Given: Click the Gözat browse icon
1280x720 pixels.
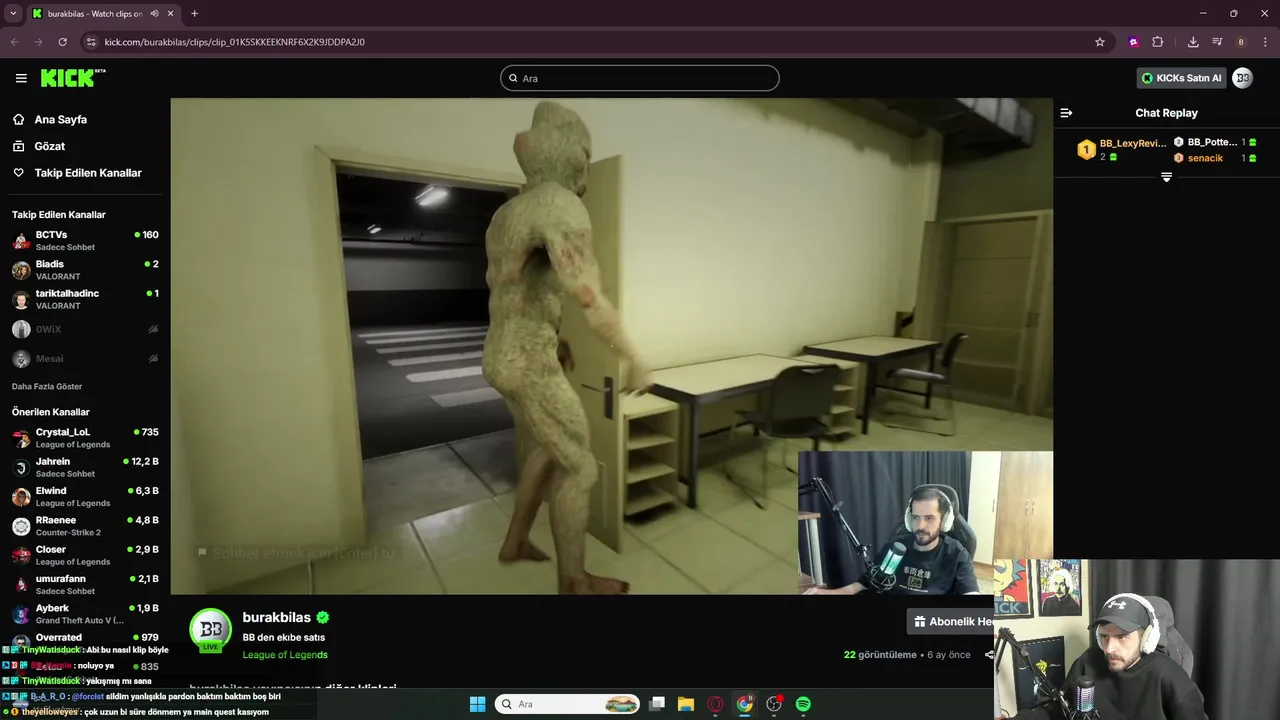Looking at the screenshot, I should point(19,146).
